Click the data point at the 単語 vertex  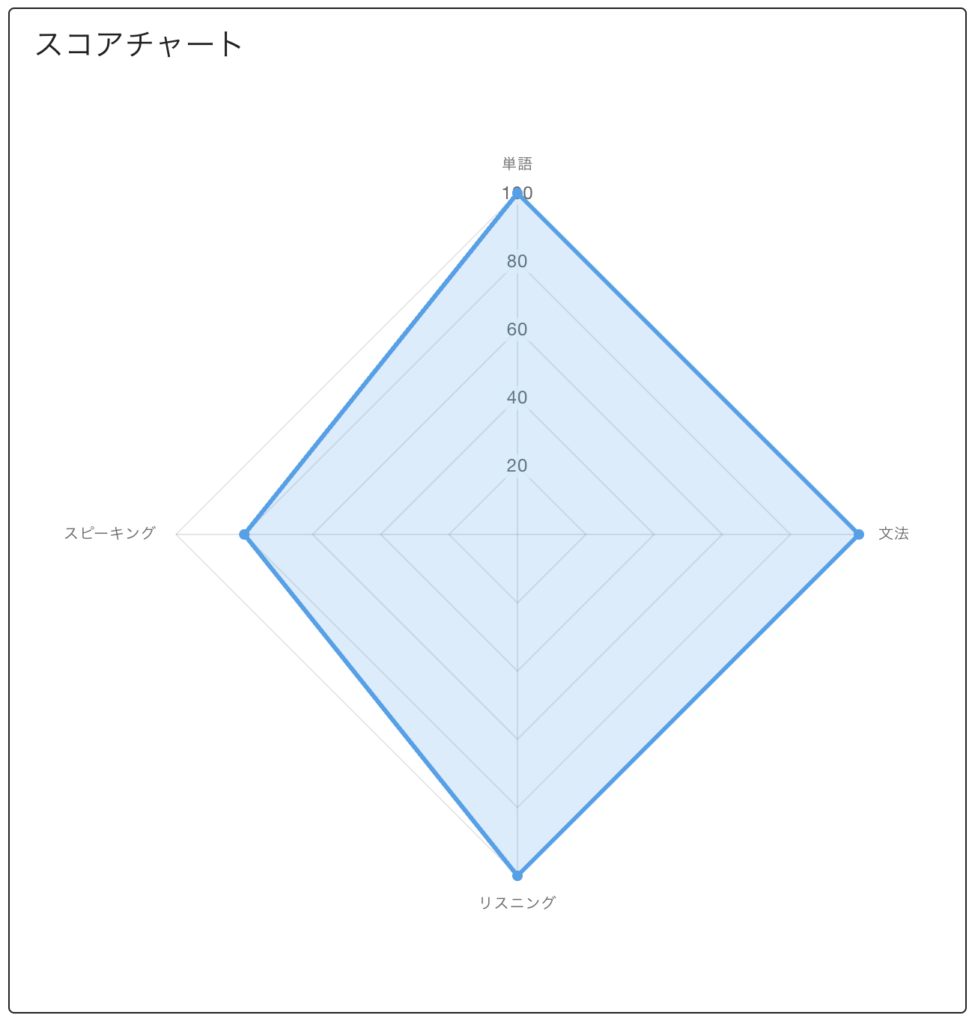pos(517,194)
